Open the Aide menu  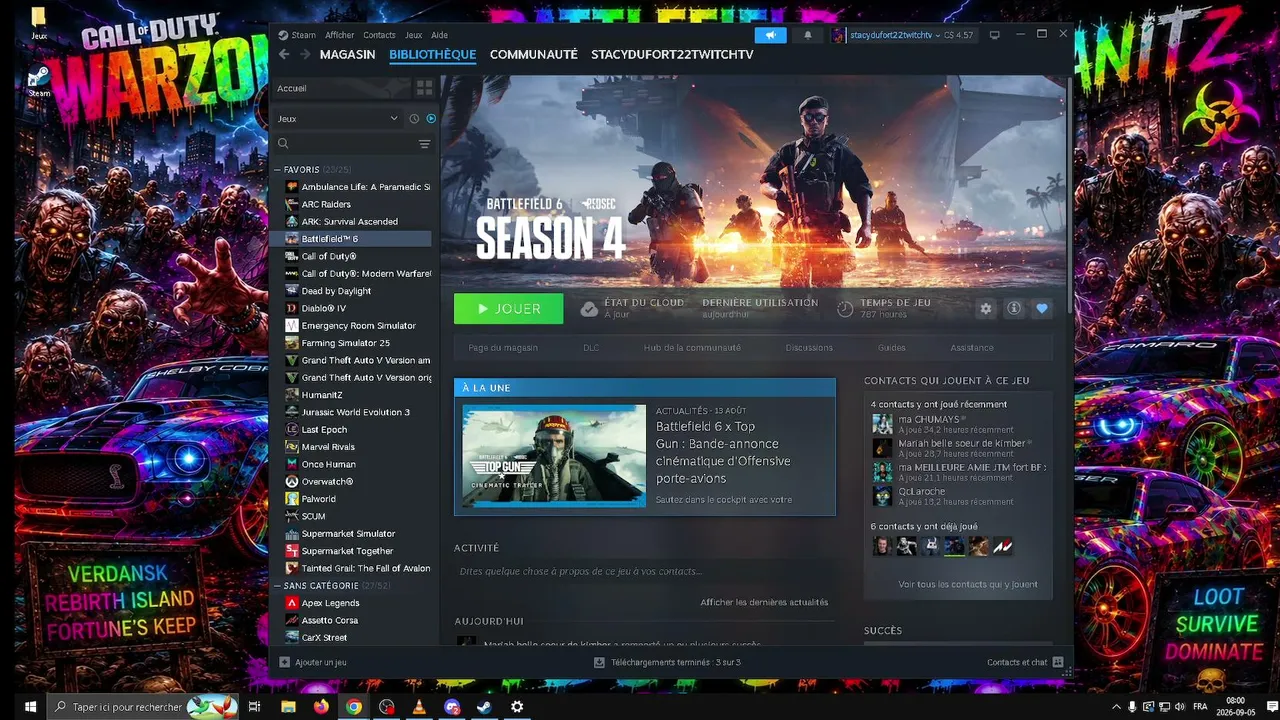coord(439,35)
